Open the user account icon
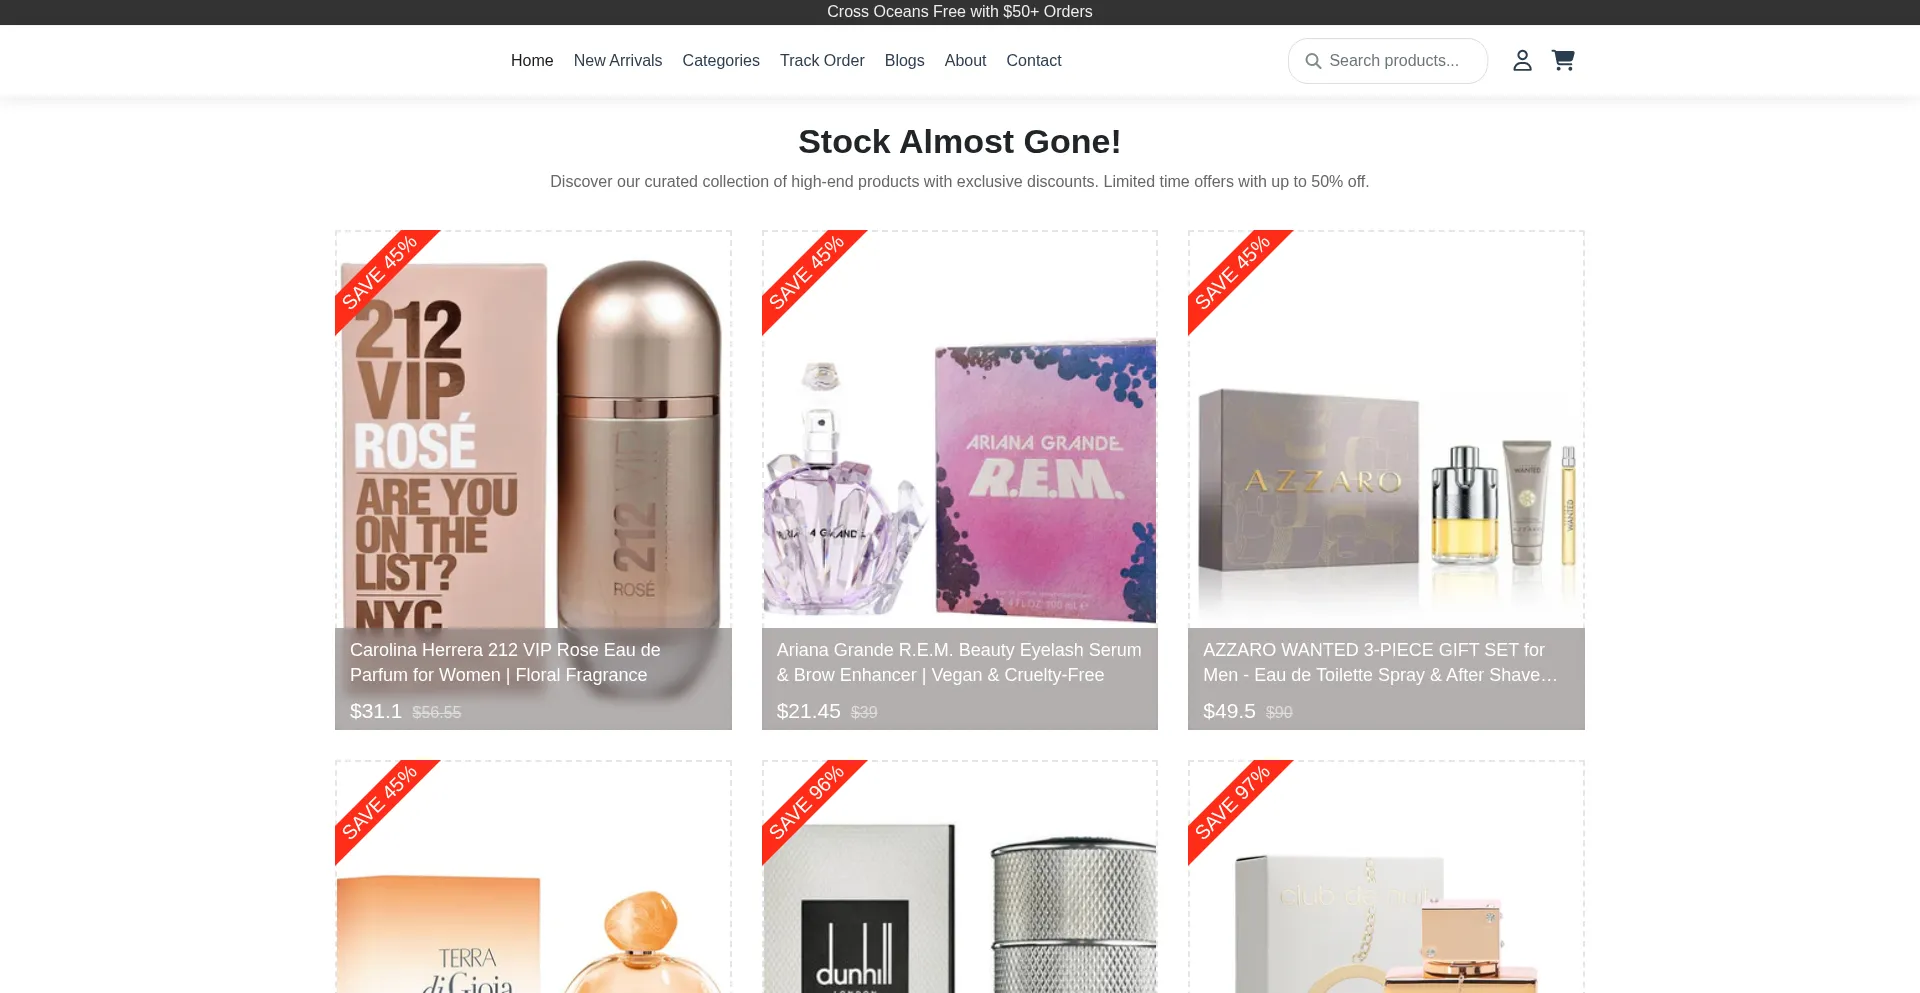This screenshot has height=993, width=1920. point(1522,61)
